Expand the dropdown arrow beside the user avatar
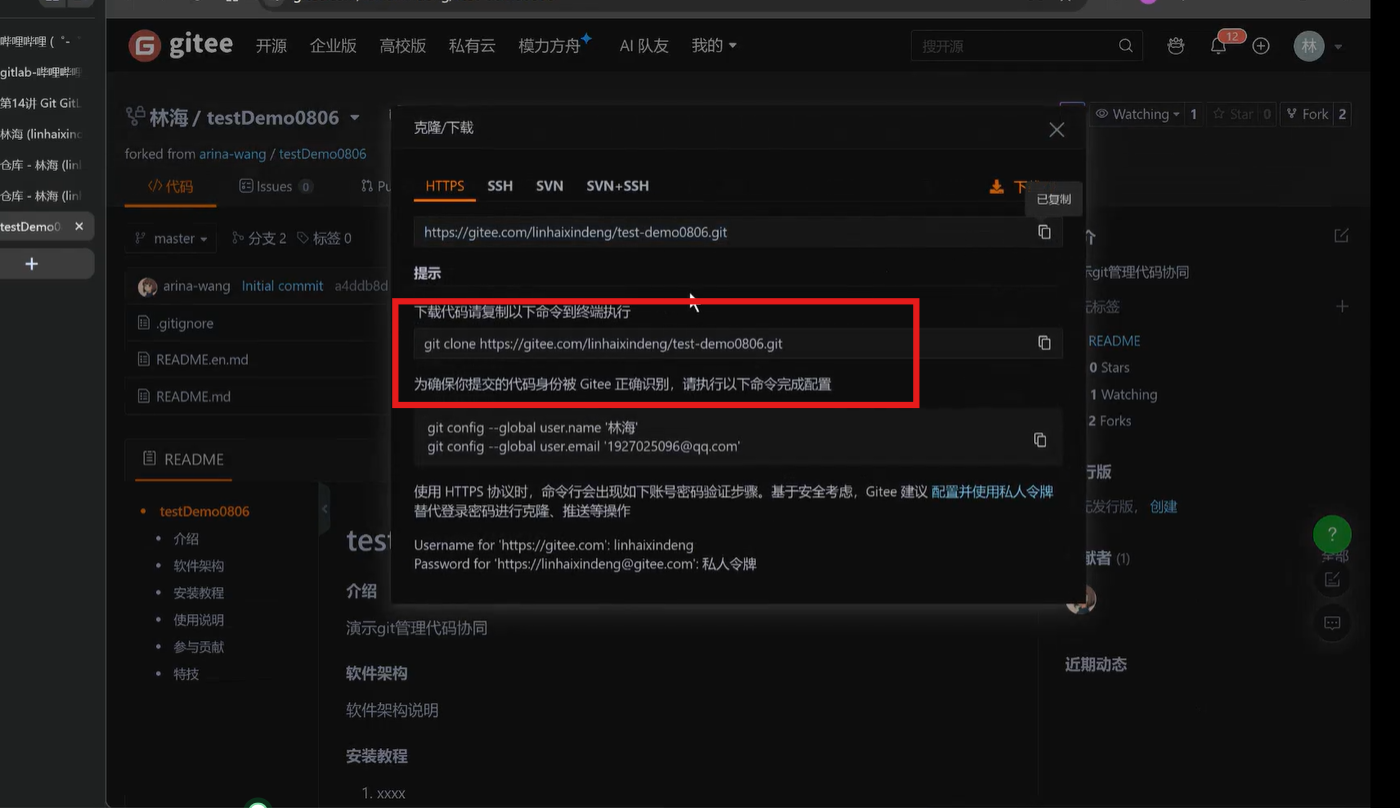Screen dimensions: 1400x808 [x=1338, y=47]
